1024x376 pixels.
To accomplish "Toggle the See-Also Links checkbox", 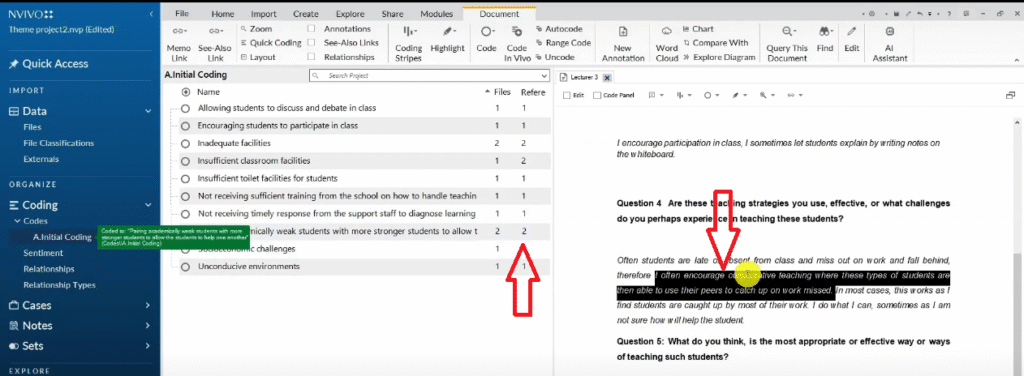I will (311, 43).
